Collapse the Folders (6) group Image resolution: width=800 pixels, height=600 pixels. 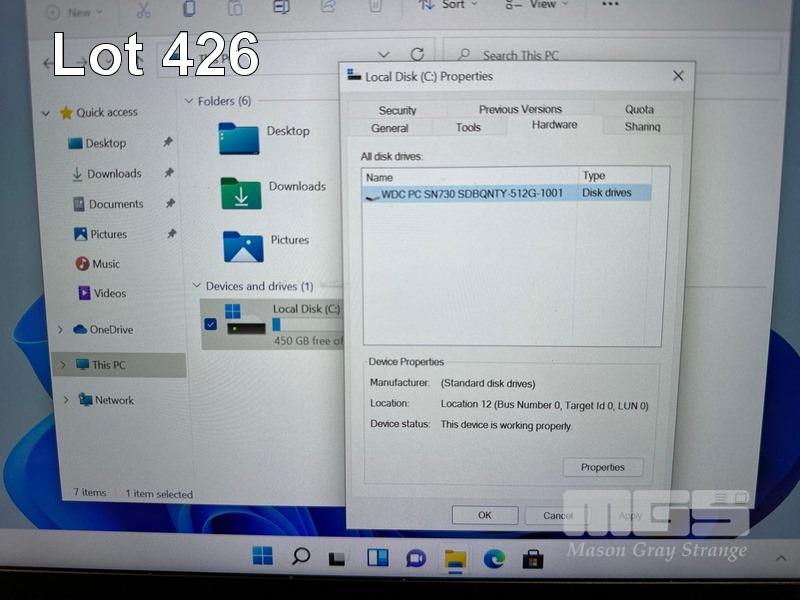[188, 102]
